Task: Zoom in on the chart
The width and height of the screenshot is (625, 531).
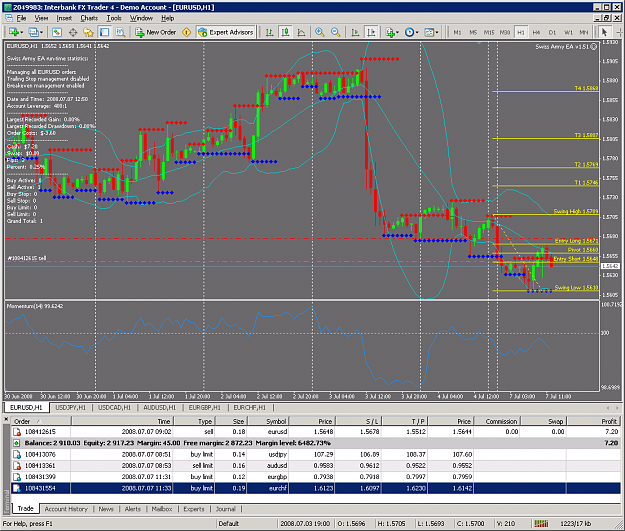Action: pos(319,32)
